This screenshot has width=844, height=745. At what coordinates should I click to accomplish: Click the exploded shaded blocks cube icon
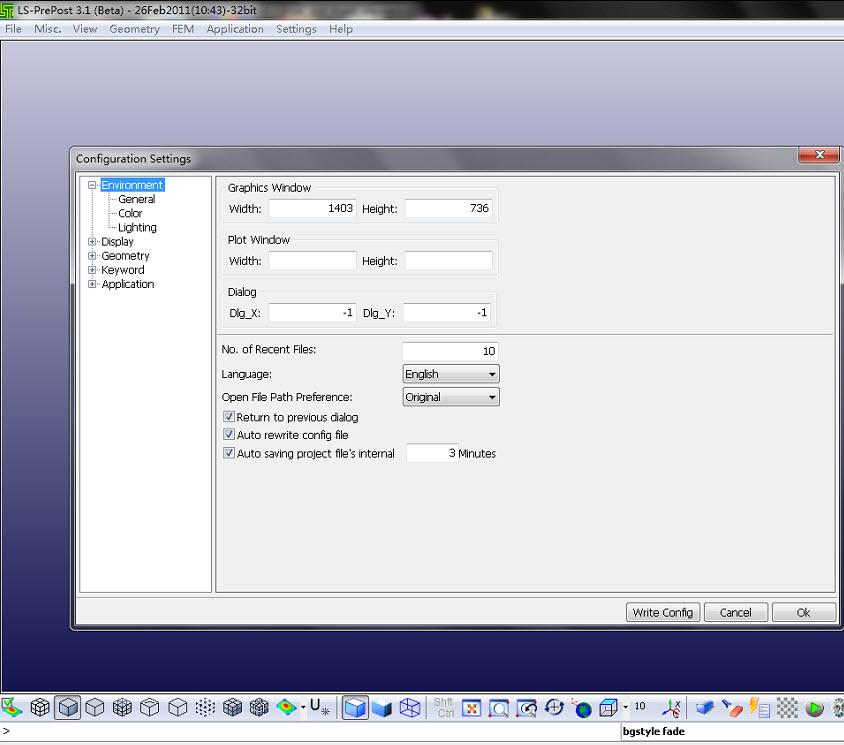259,707
